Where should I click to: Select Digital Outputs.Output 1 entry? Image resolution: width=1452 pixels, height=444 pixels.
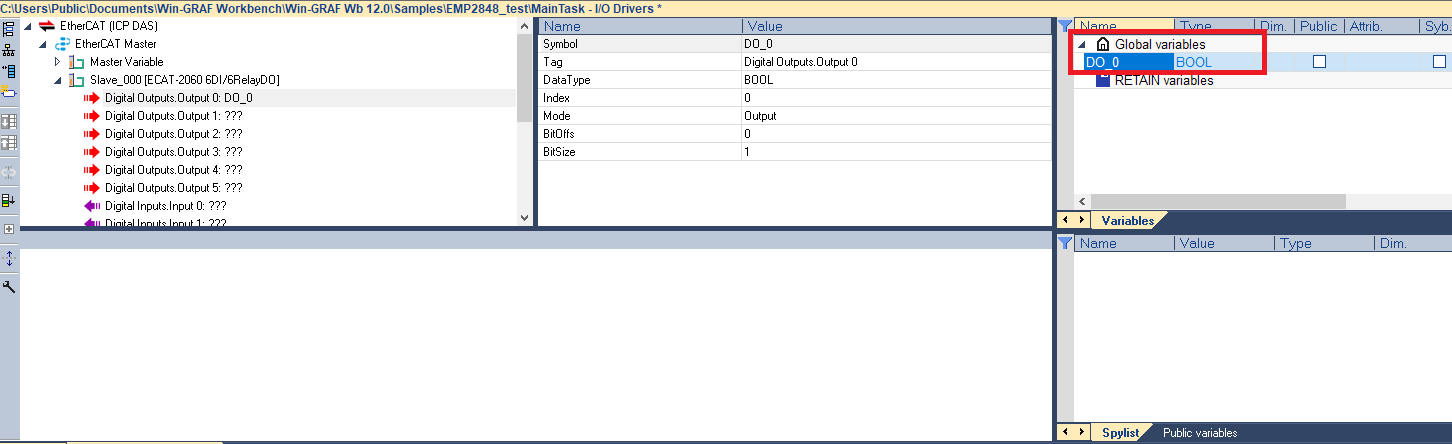174,116
